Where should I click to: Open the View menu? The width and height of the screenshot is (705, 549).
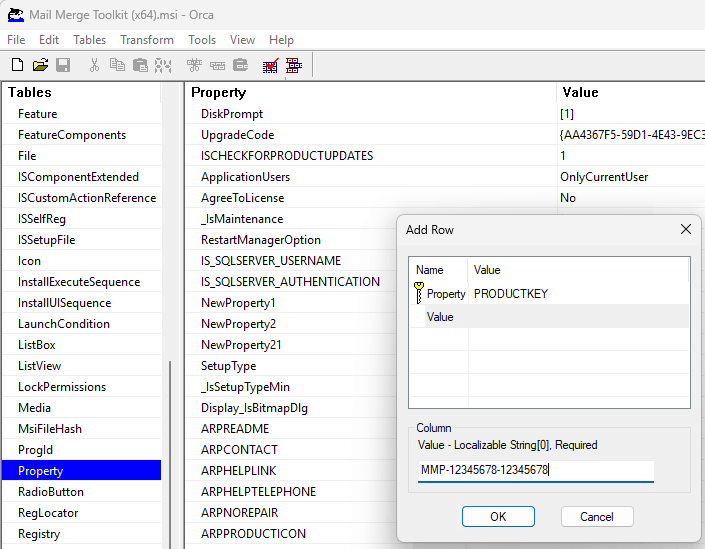(242, 40)
